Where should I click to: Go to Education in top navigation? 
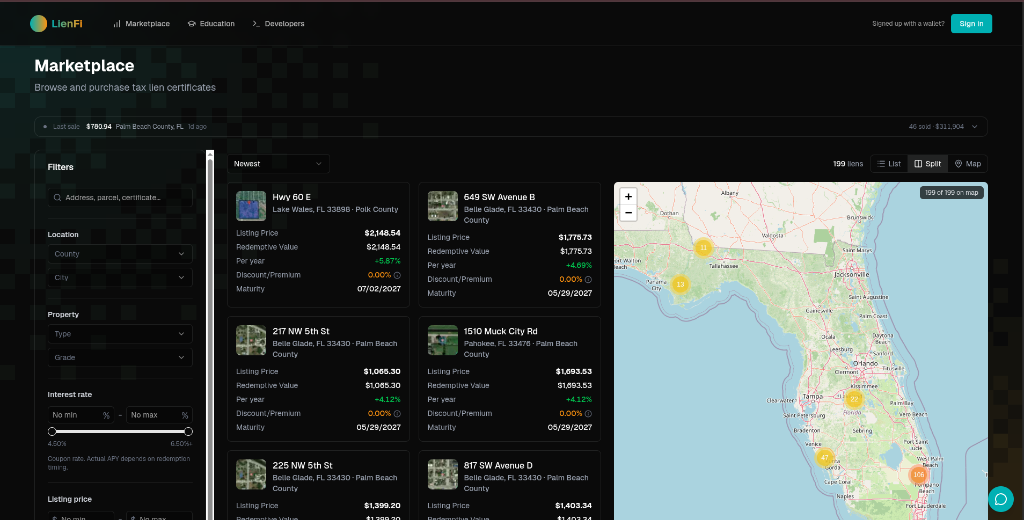coord(211,24)
